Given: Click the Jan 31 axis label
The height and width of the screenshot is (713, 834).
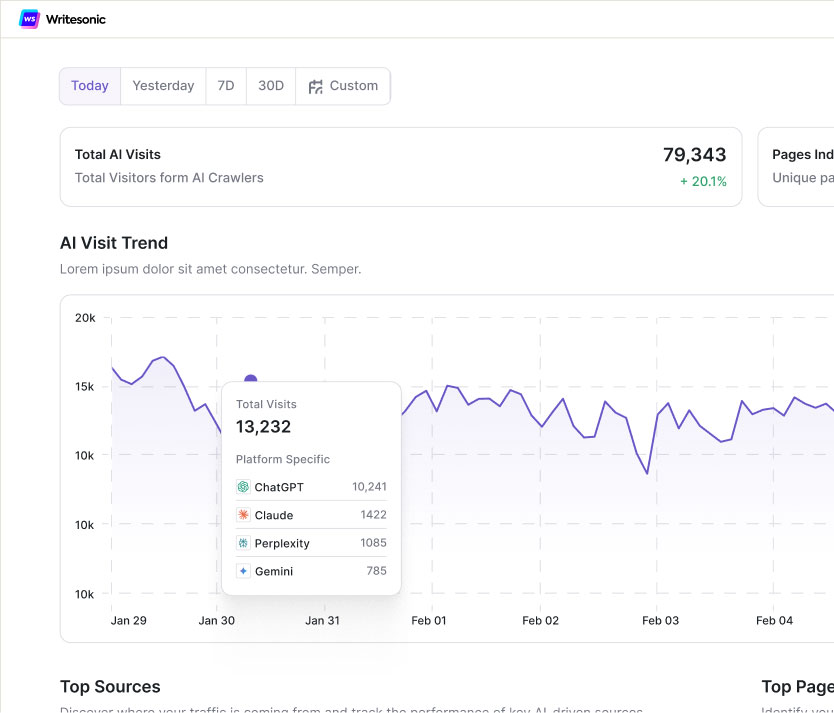Looking at the screenshot, I should [x=322, y=620].
